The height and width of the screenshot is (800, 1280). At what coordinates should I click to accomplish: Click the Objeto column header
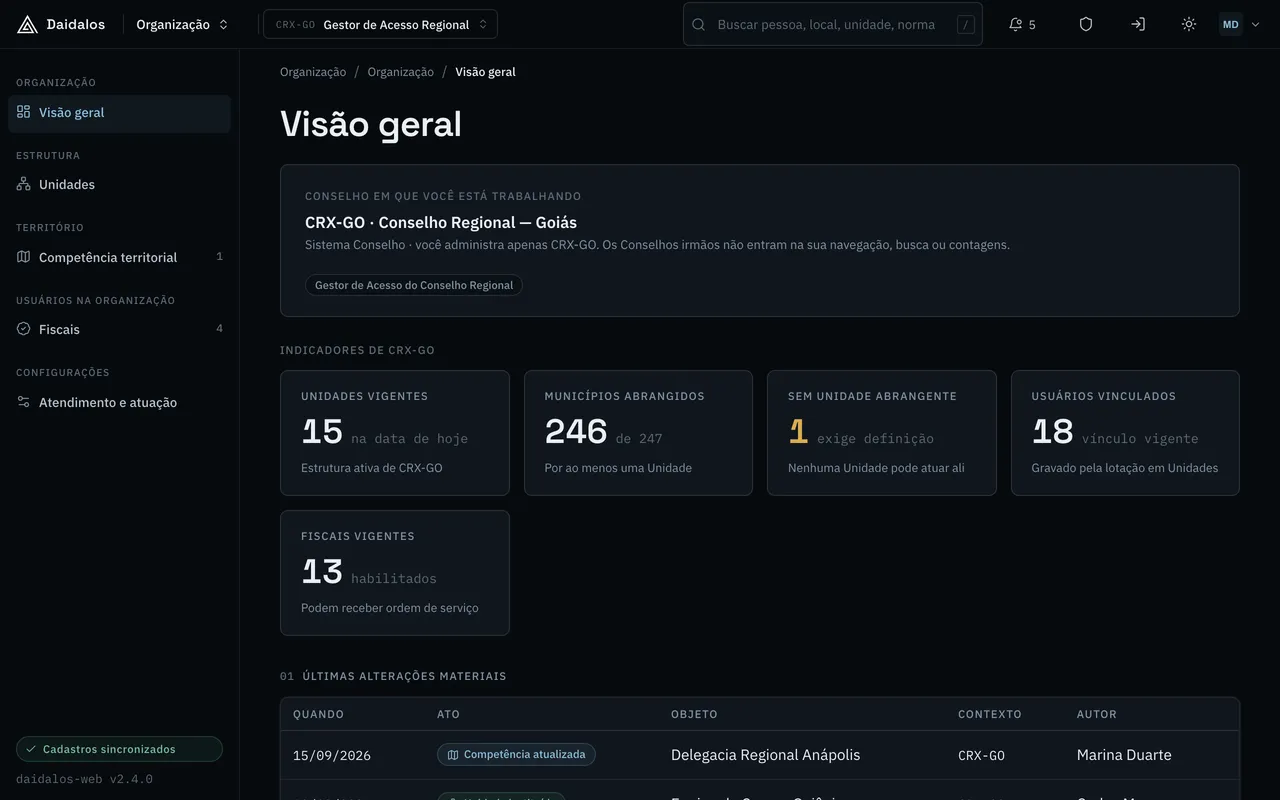pos(694,714)
